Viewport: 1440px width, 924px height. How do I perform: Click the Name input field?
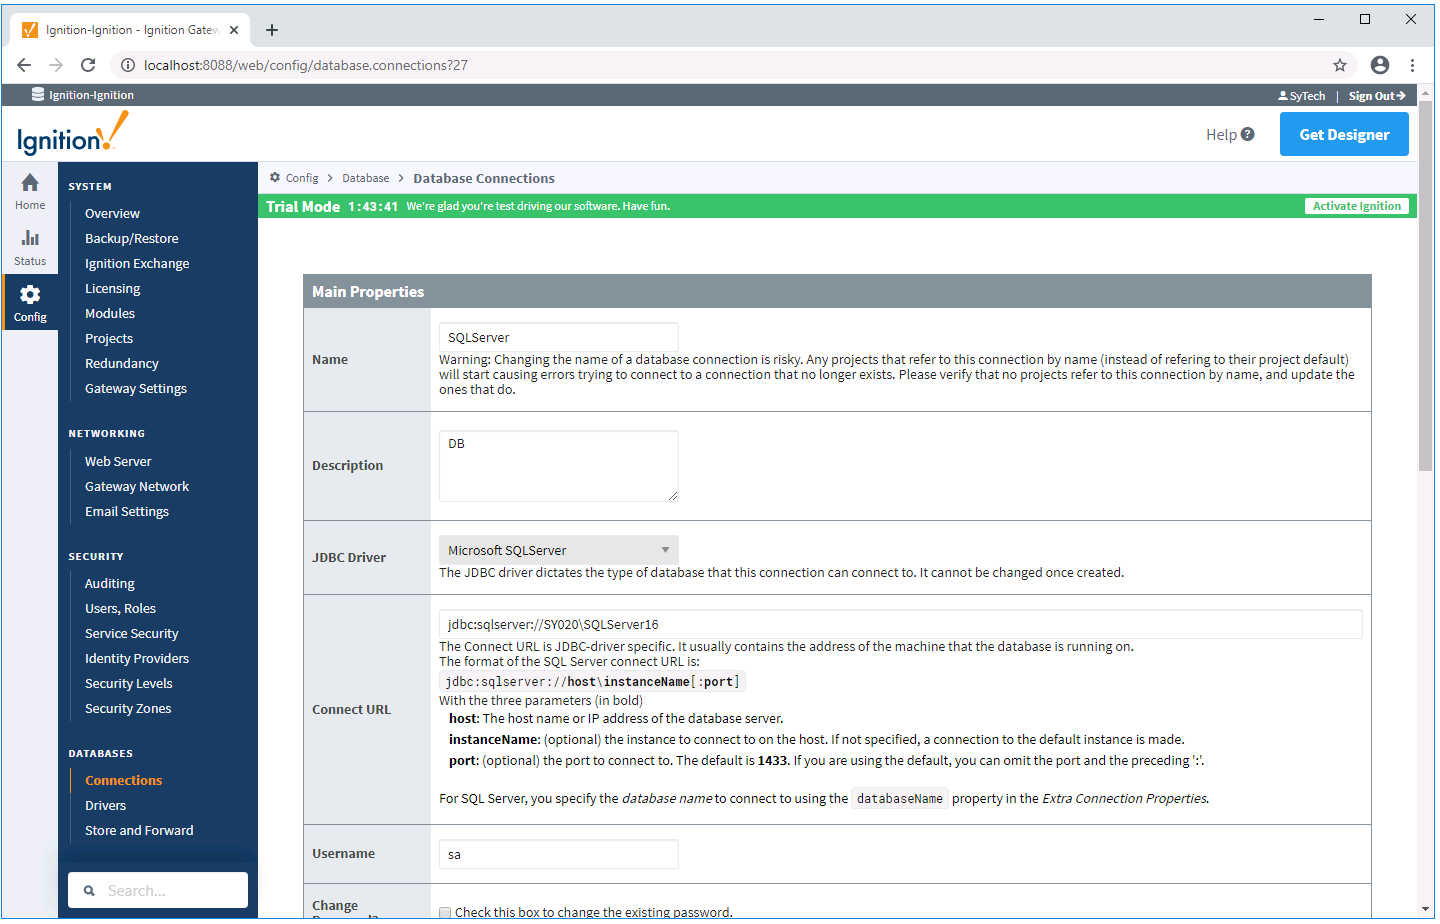click(559, 337)
